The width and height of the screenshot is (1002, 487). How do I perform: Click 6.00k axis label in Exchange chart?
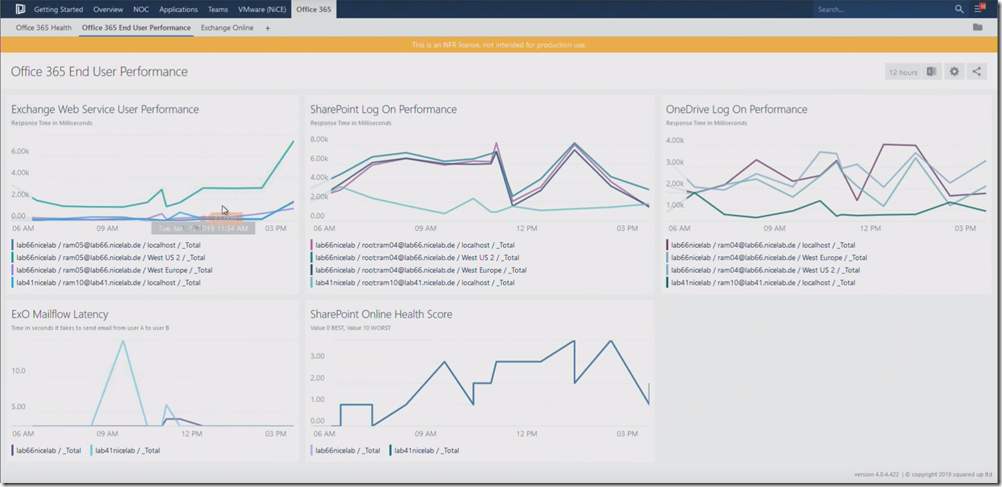point(20,151)
